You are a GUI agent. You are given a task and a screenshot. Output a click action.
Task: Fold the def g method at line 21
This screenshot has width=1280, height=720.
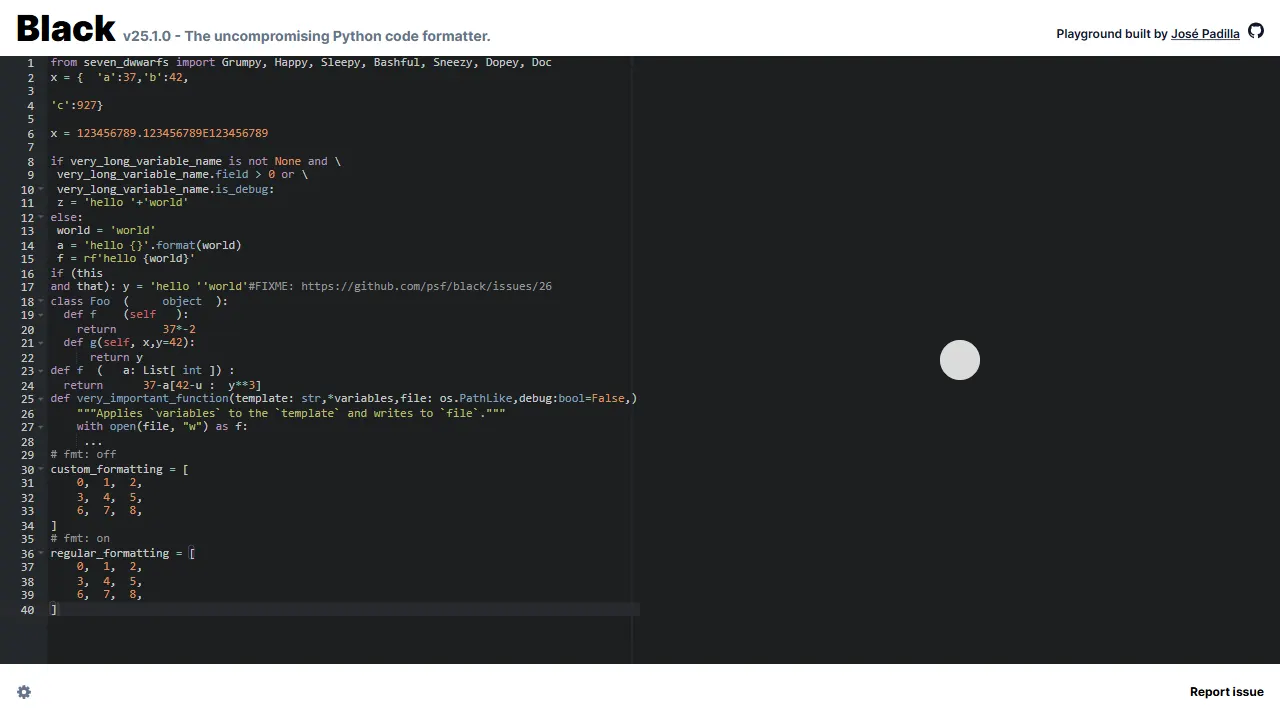click(x=41, y=343)
